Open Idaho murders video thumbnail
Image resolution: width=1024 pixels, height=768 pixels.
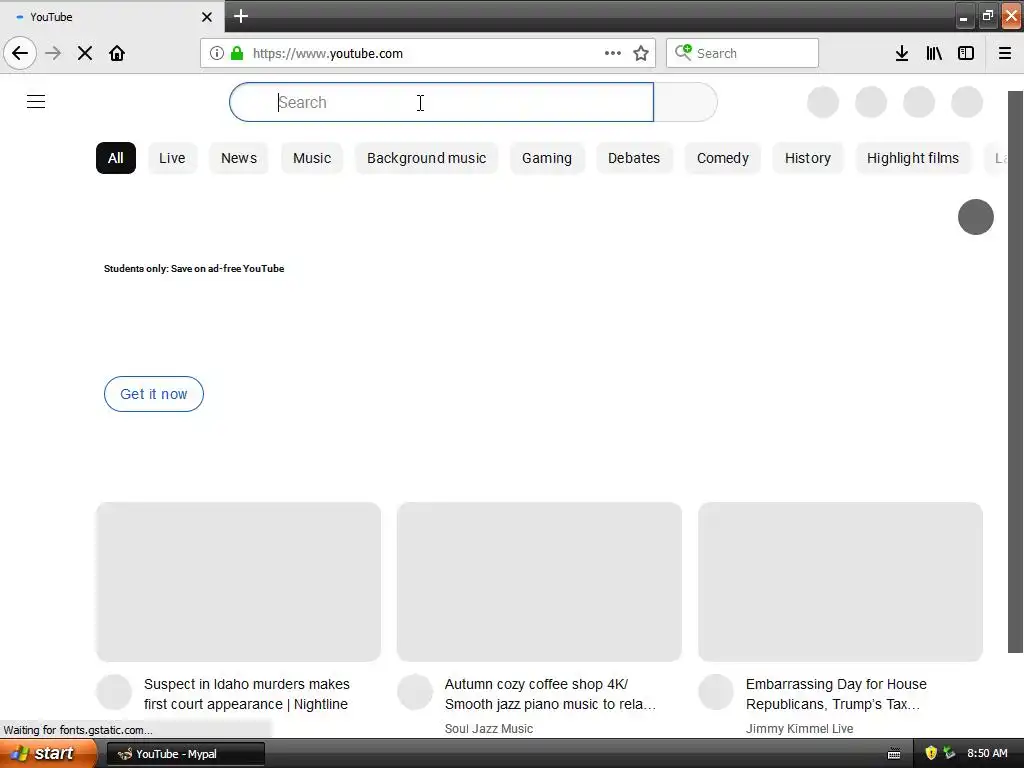[x=238, y=582]
